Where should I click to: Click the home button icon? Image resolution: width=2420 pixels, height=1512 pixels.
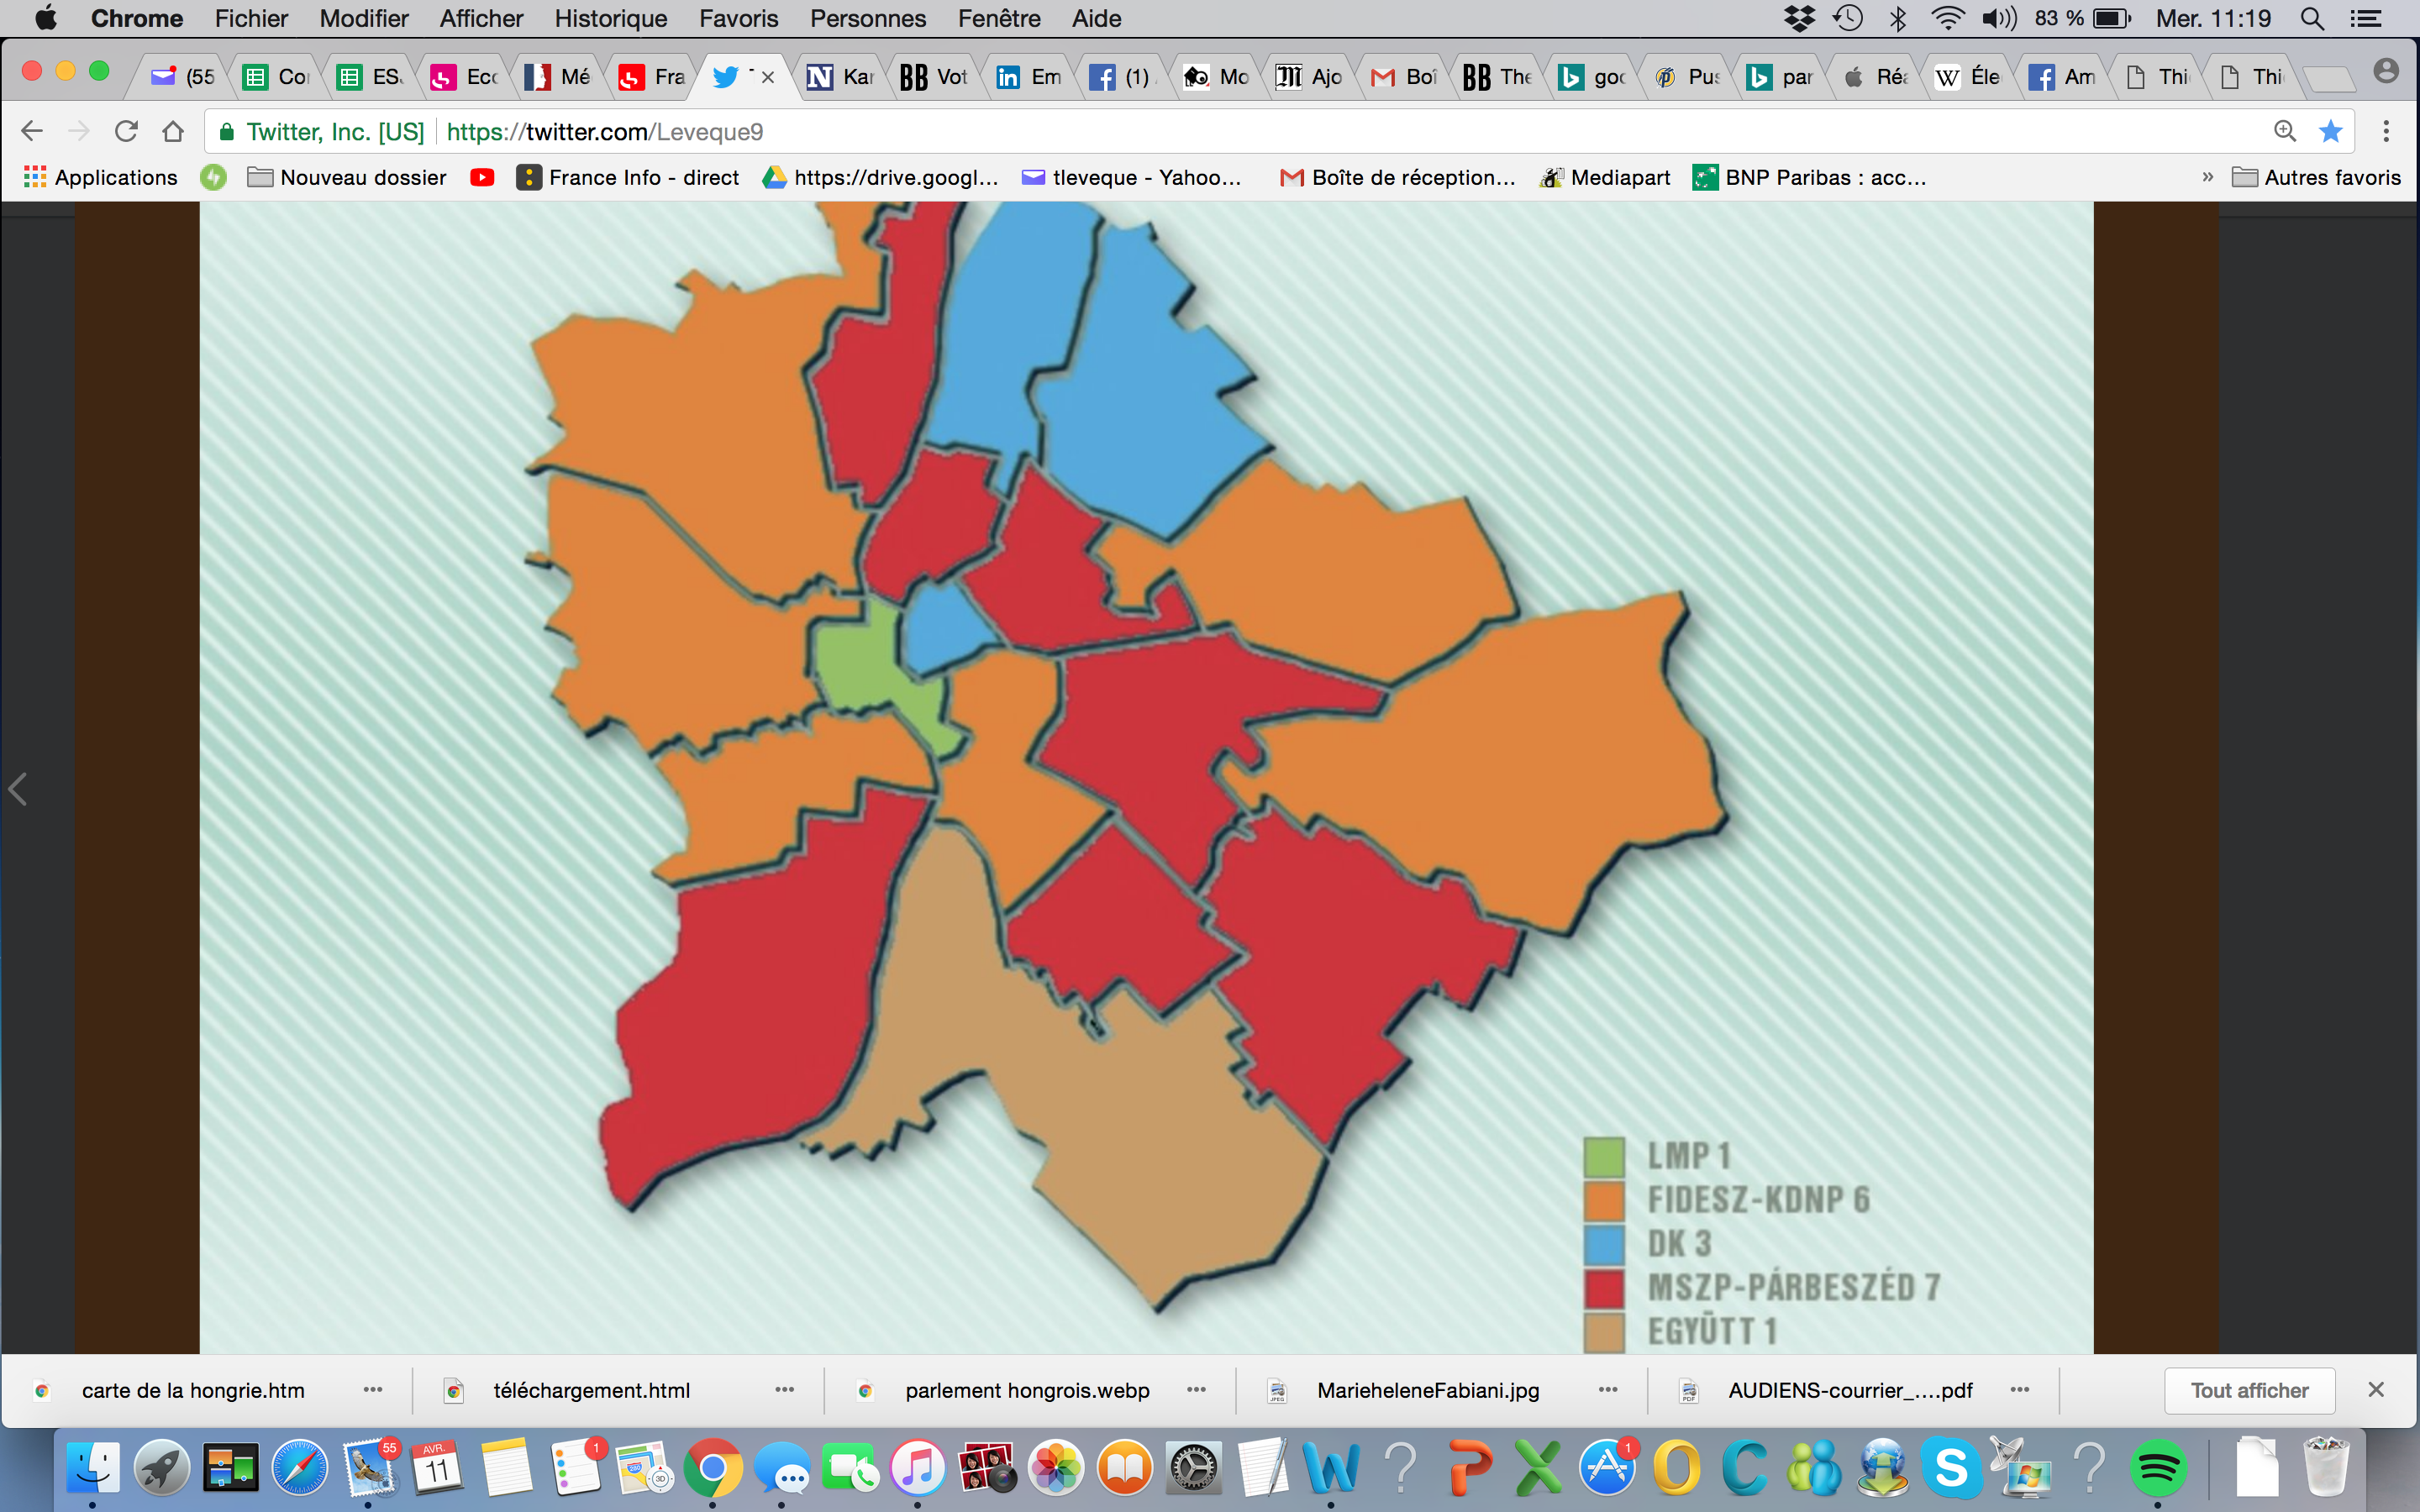click(x=173, y=131)
